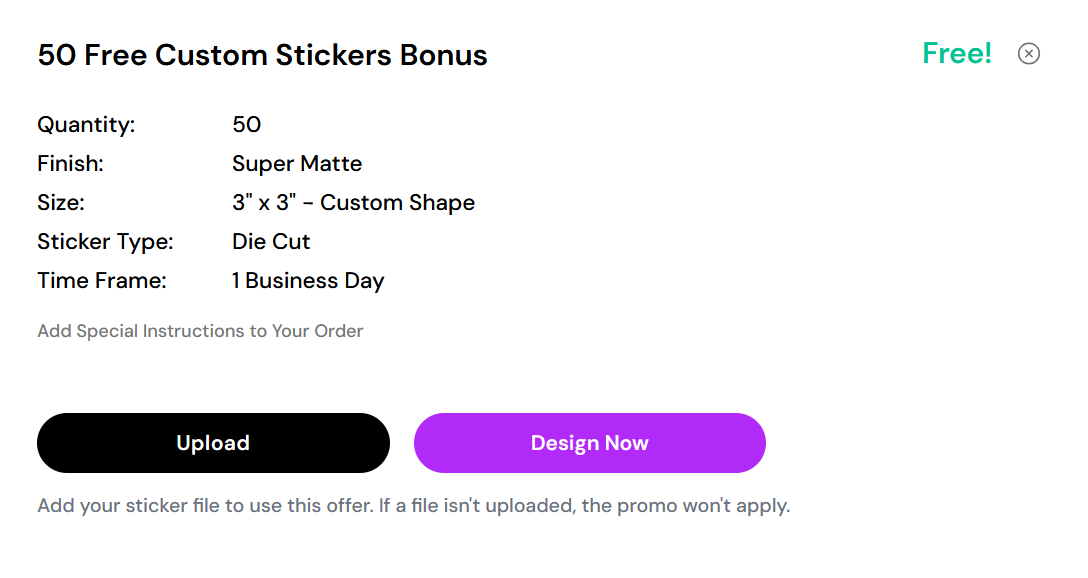Click the black Upload button
Image resolution: width=1088 pixels, height=578 pixels.
click(x=213, y=443)
